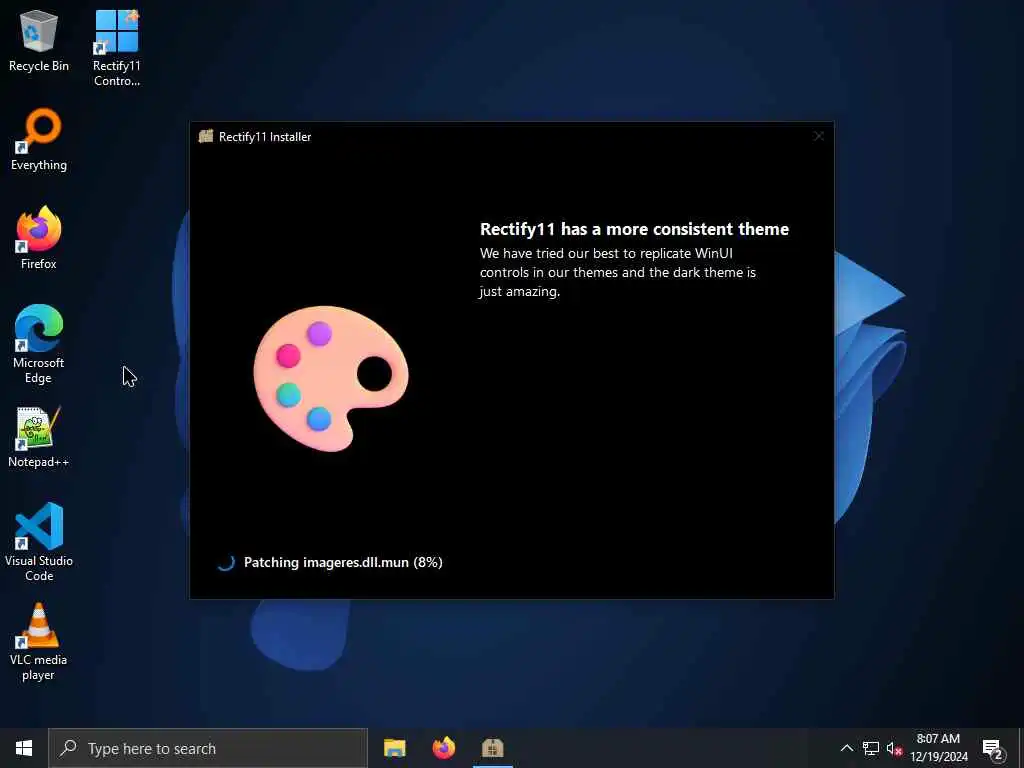The width and height of the screenshot is (1024, 768).
Task: Open clock showing 8:07 AM 12/19/2024
Action: pos(938,748)
